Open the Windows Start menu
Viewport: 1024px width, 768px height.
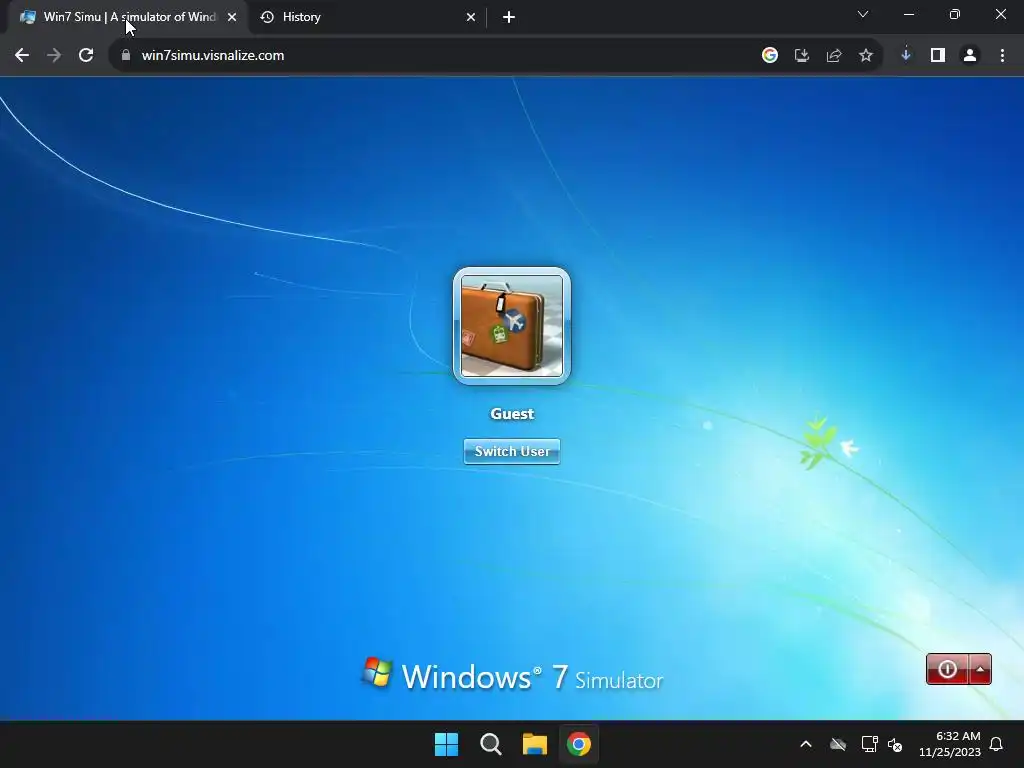coord(447,744)
